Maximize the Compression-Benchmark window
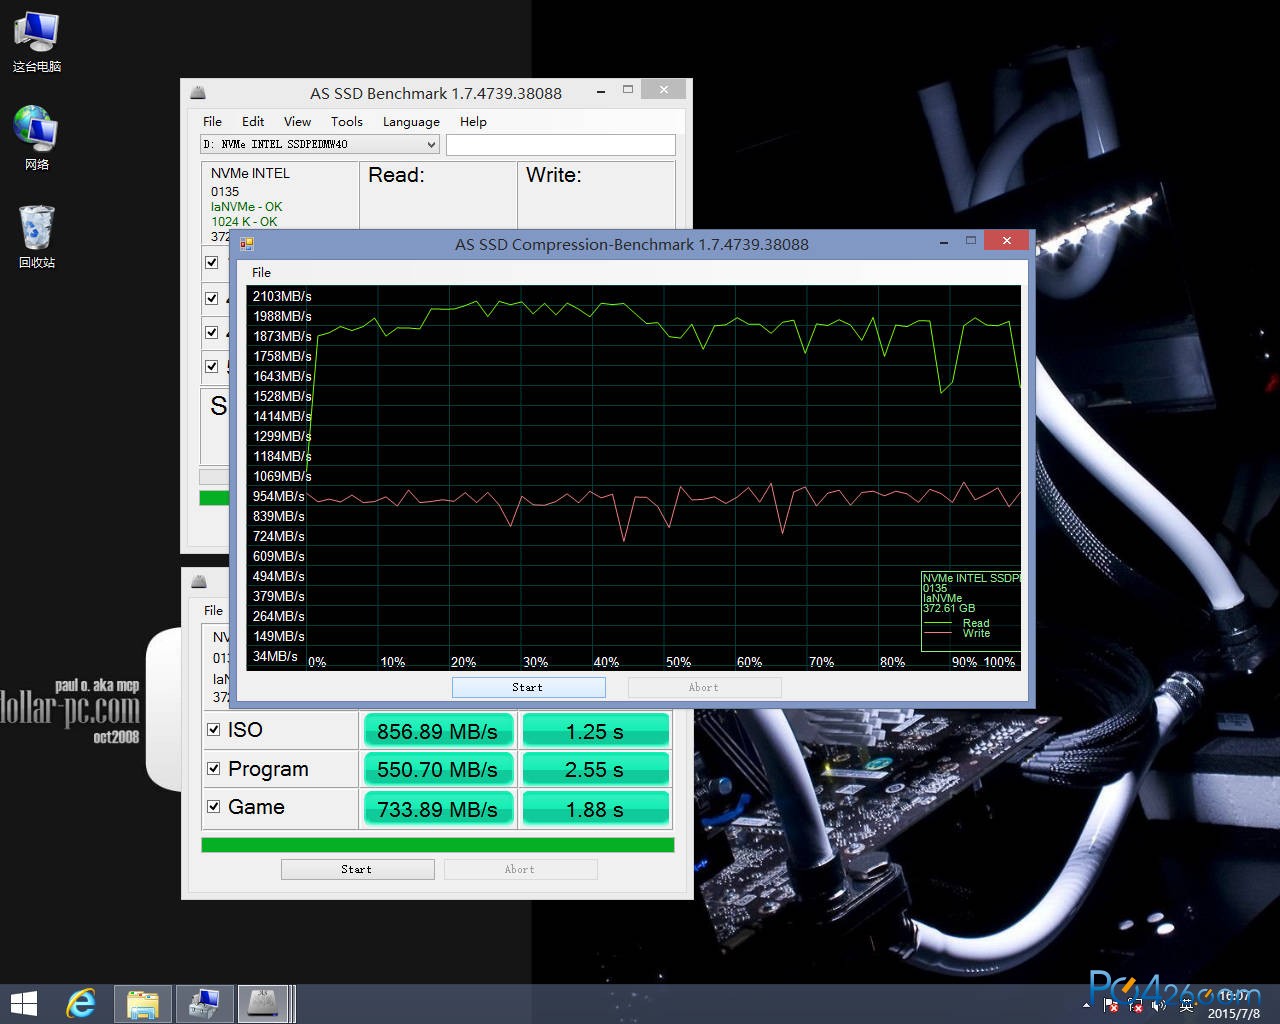 pos(970,241)
